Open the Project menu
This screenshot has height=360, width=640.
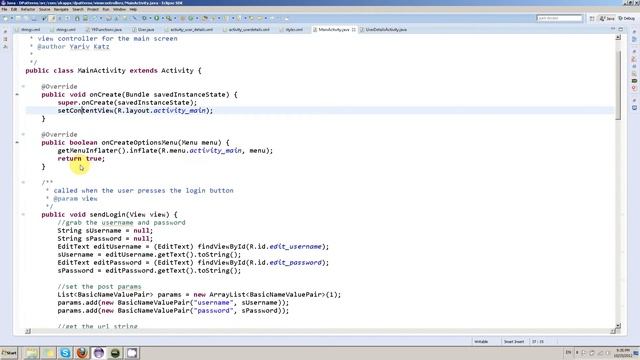pos(93,9)
